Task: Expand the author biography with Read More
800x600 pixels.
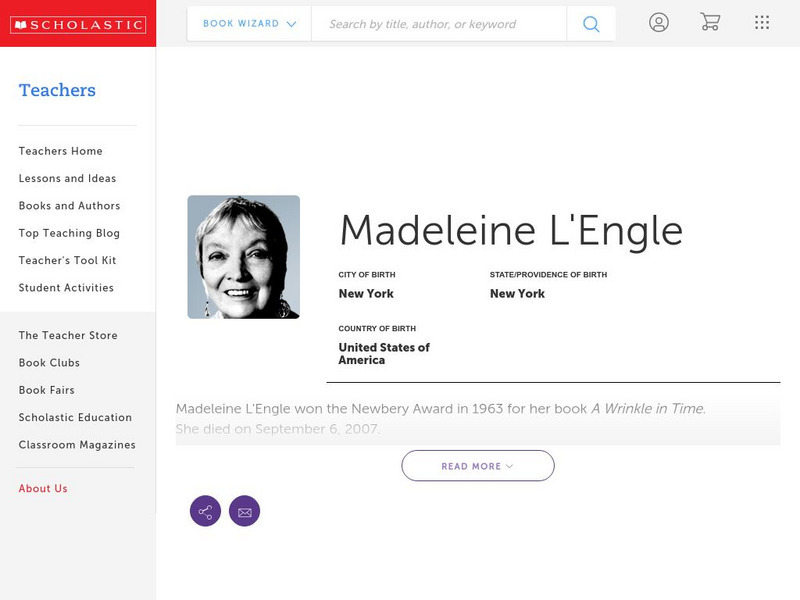Action: point(478,465)
